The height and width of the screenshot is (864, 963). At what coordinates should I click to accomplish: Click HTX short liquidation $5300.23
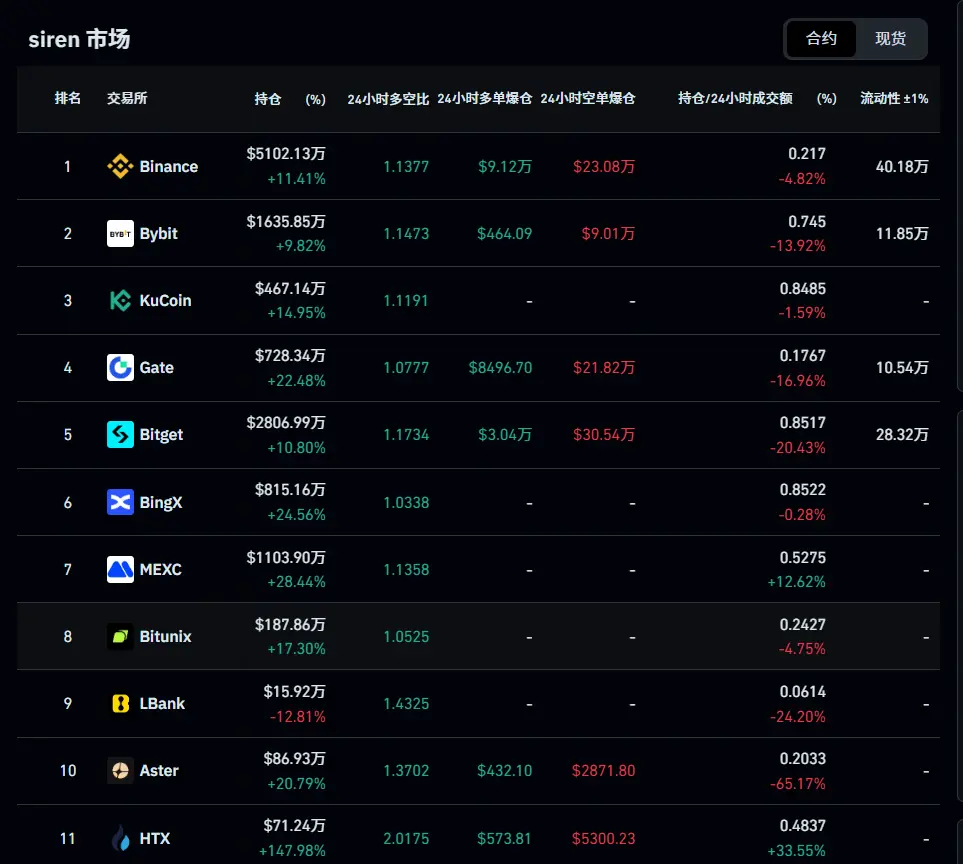[x=603, y=838]
